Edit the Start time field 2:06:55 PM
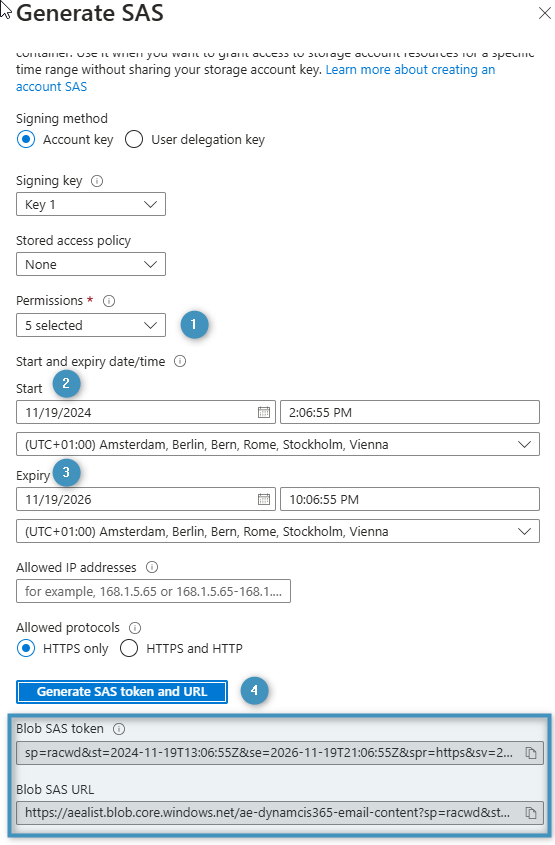This screenshot has height=845, width=555. click(410, 412)
